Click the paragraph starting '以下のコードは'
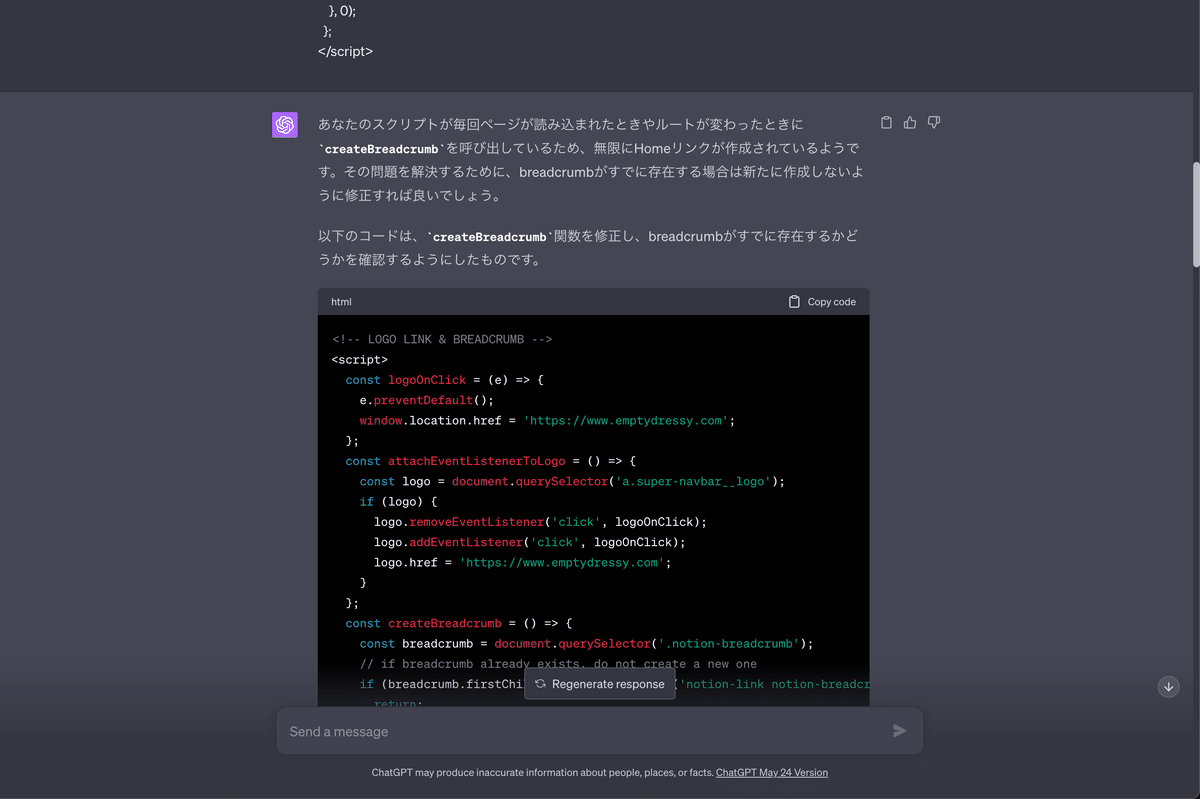1200x799 pixels. [x=588, y=248]
